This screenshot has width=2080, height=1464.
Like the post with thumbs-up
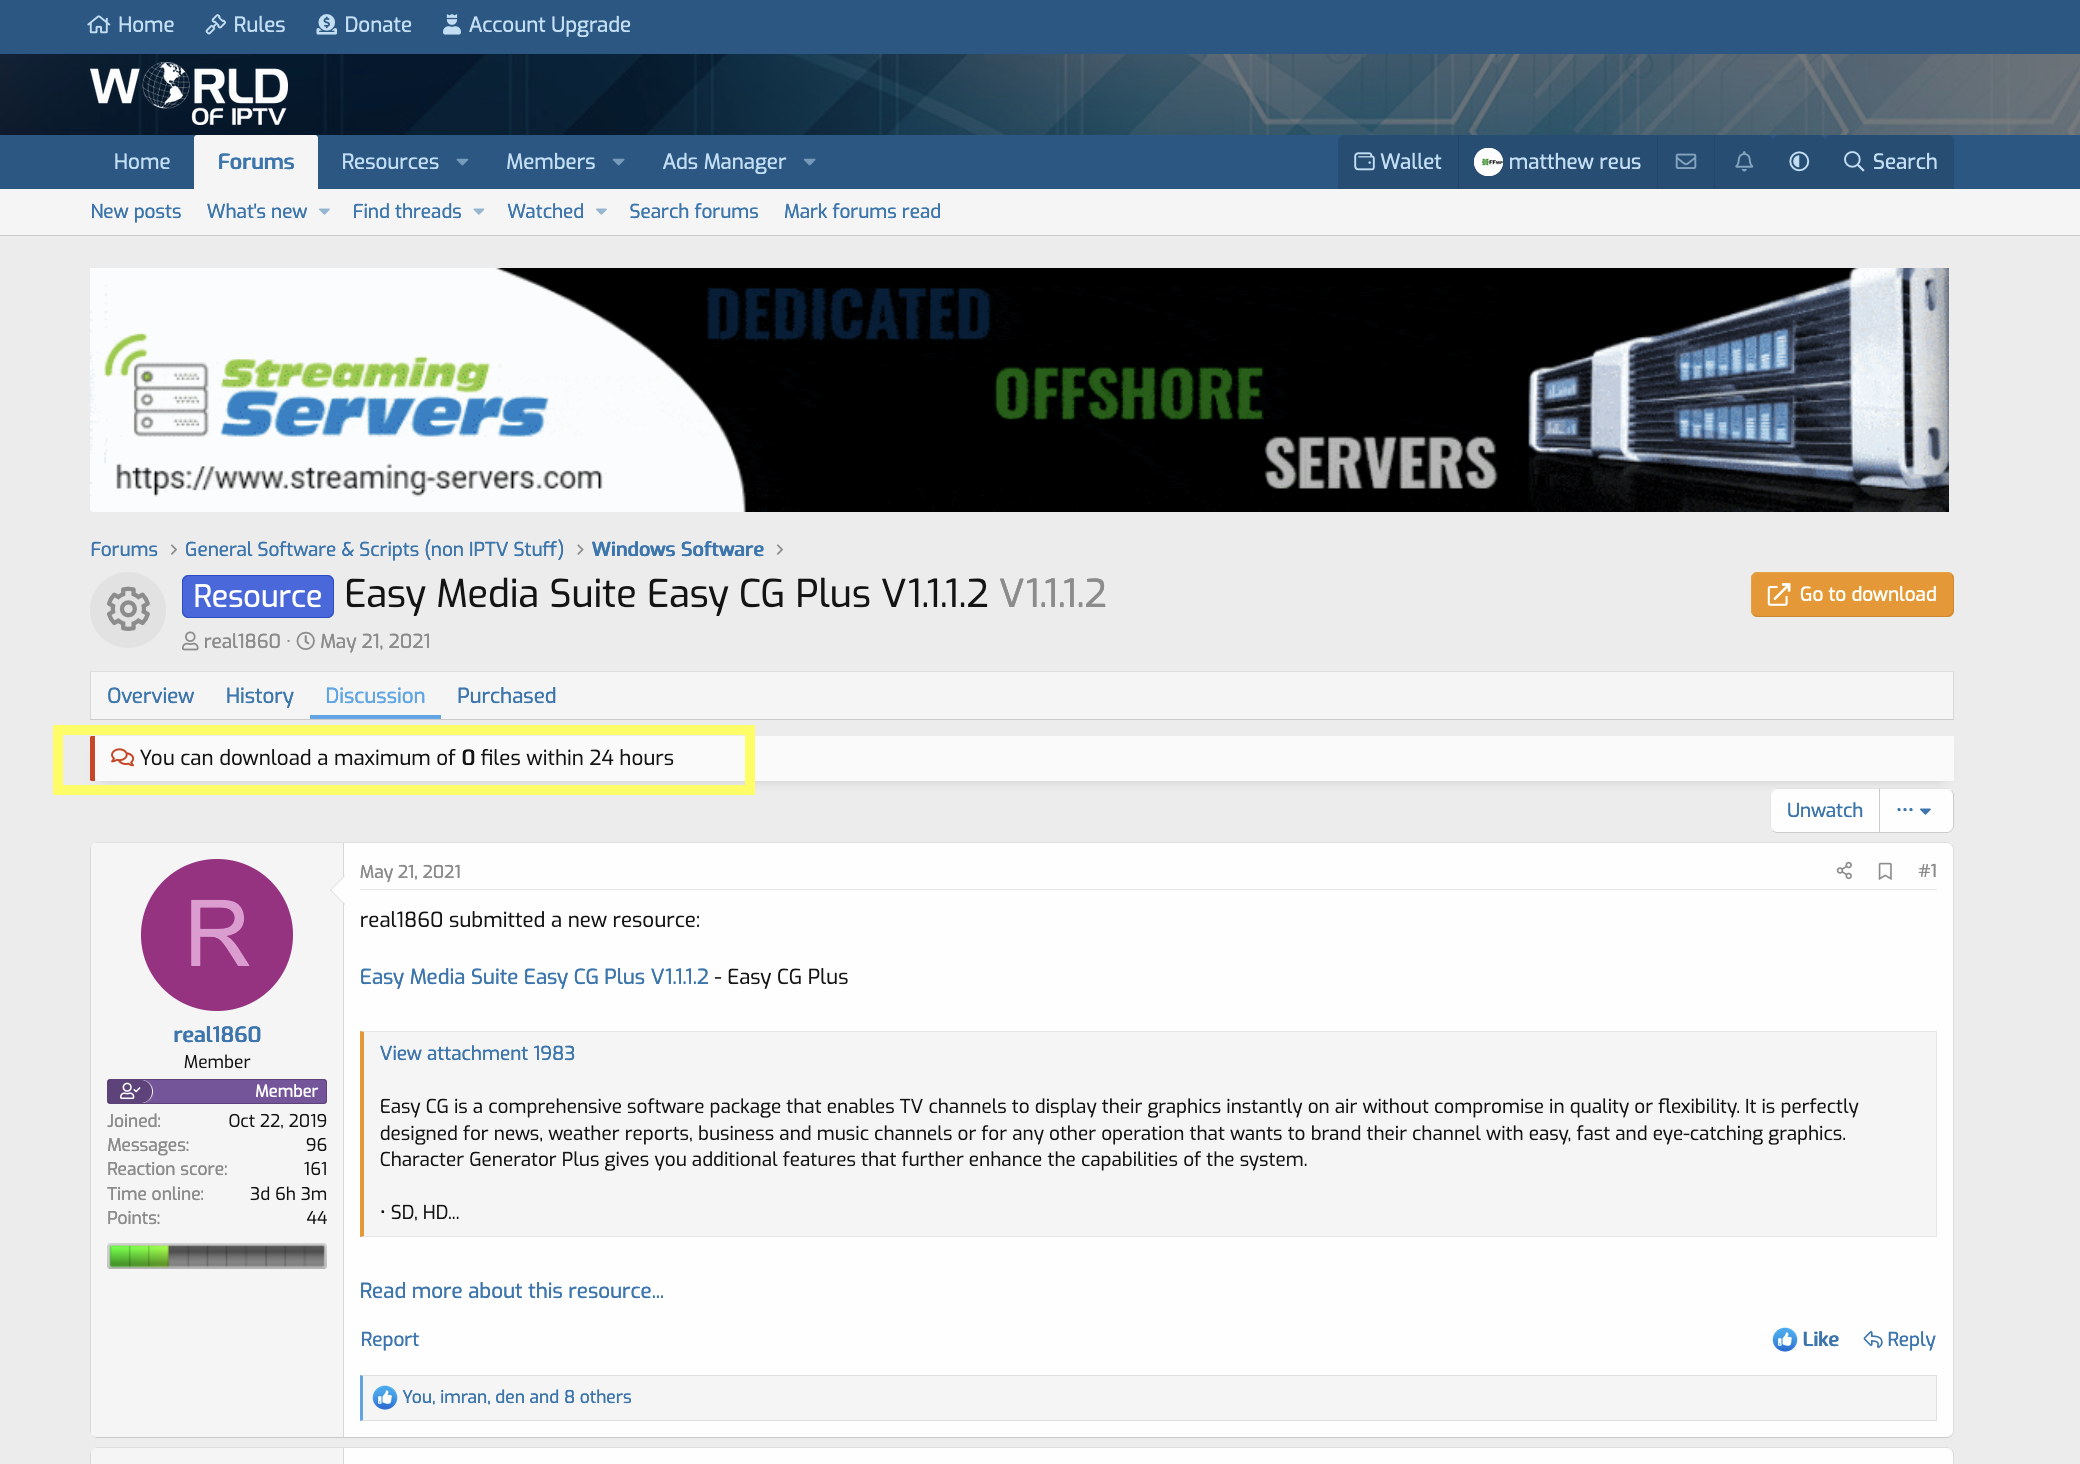[x=1806, y=1339]
